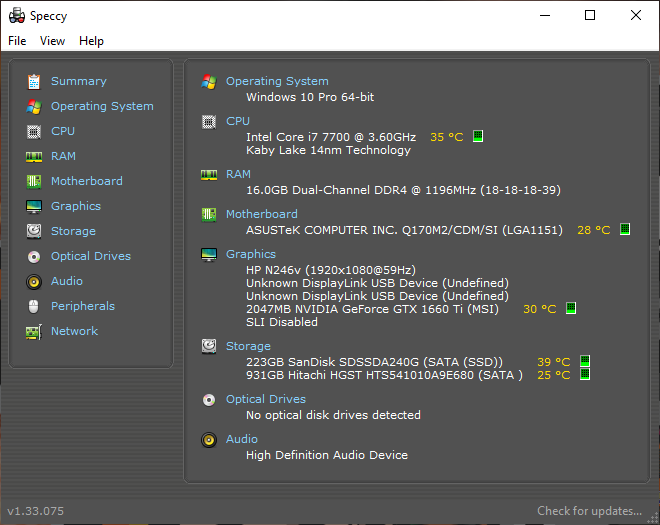Open the File menu

[17, 41]
